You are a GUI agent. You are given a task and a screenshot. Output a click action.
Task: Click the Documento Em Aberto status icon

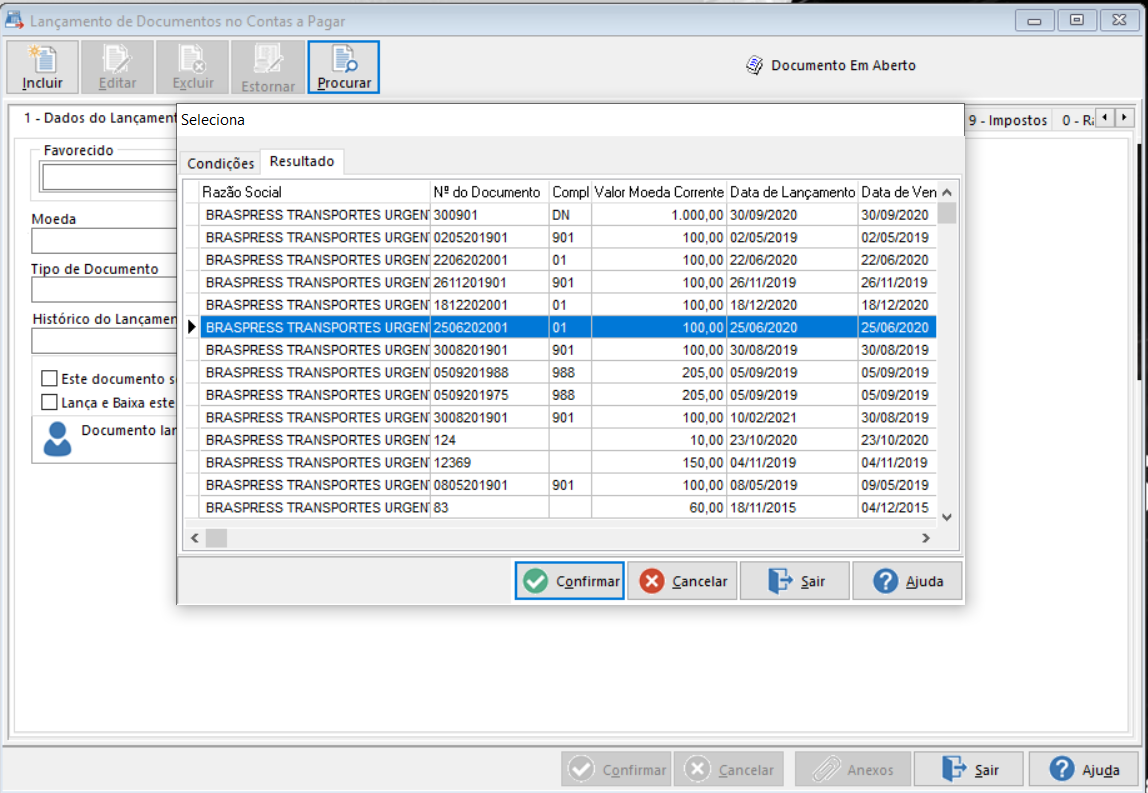pyautogui.click(x=754, y=65)
